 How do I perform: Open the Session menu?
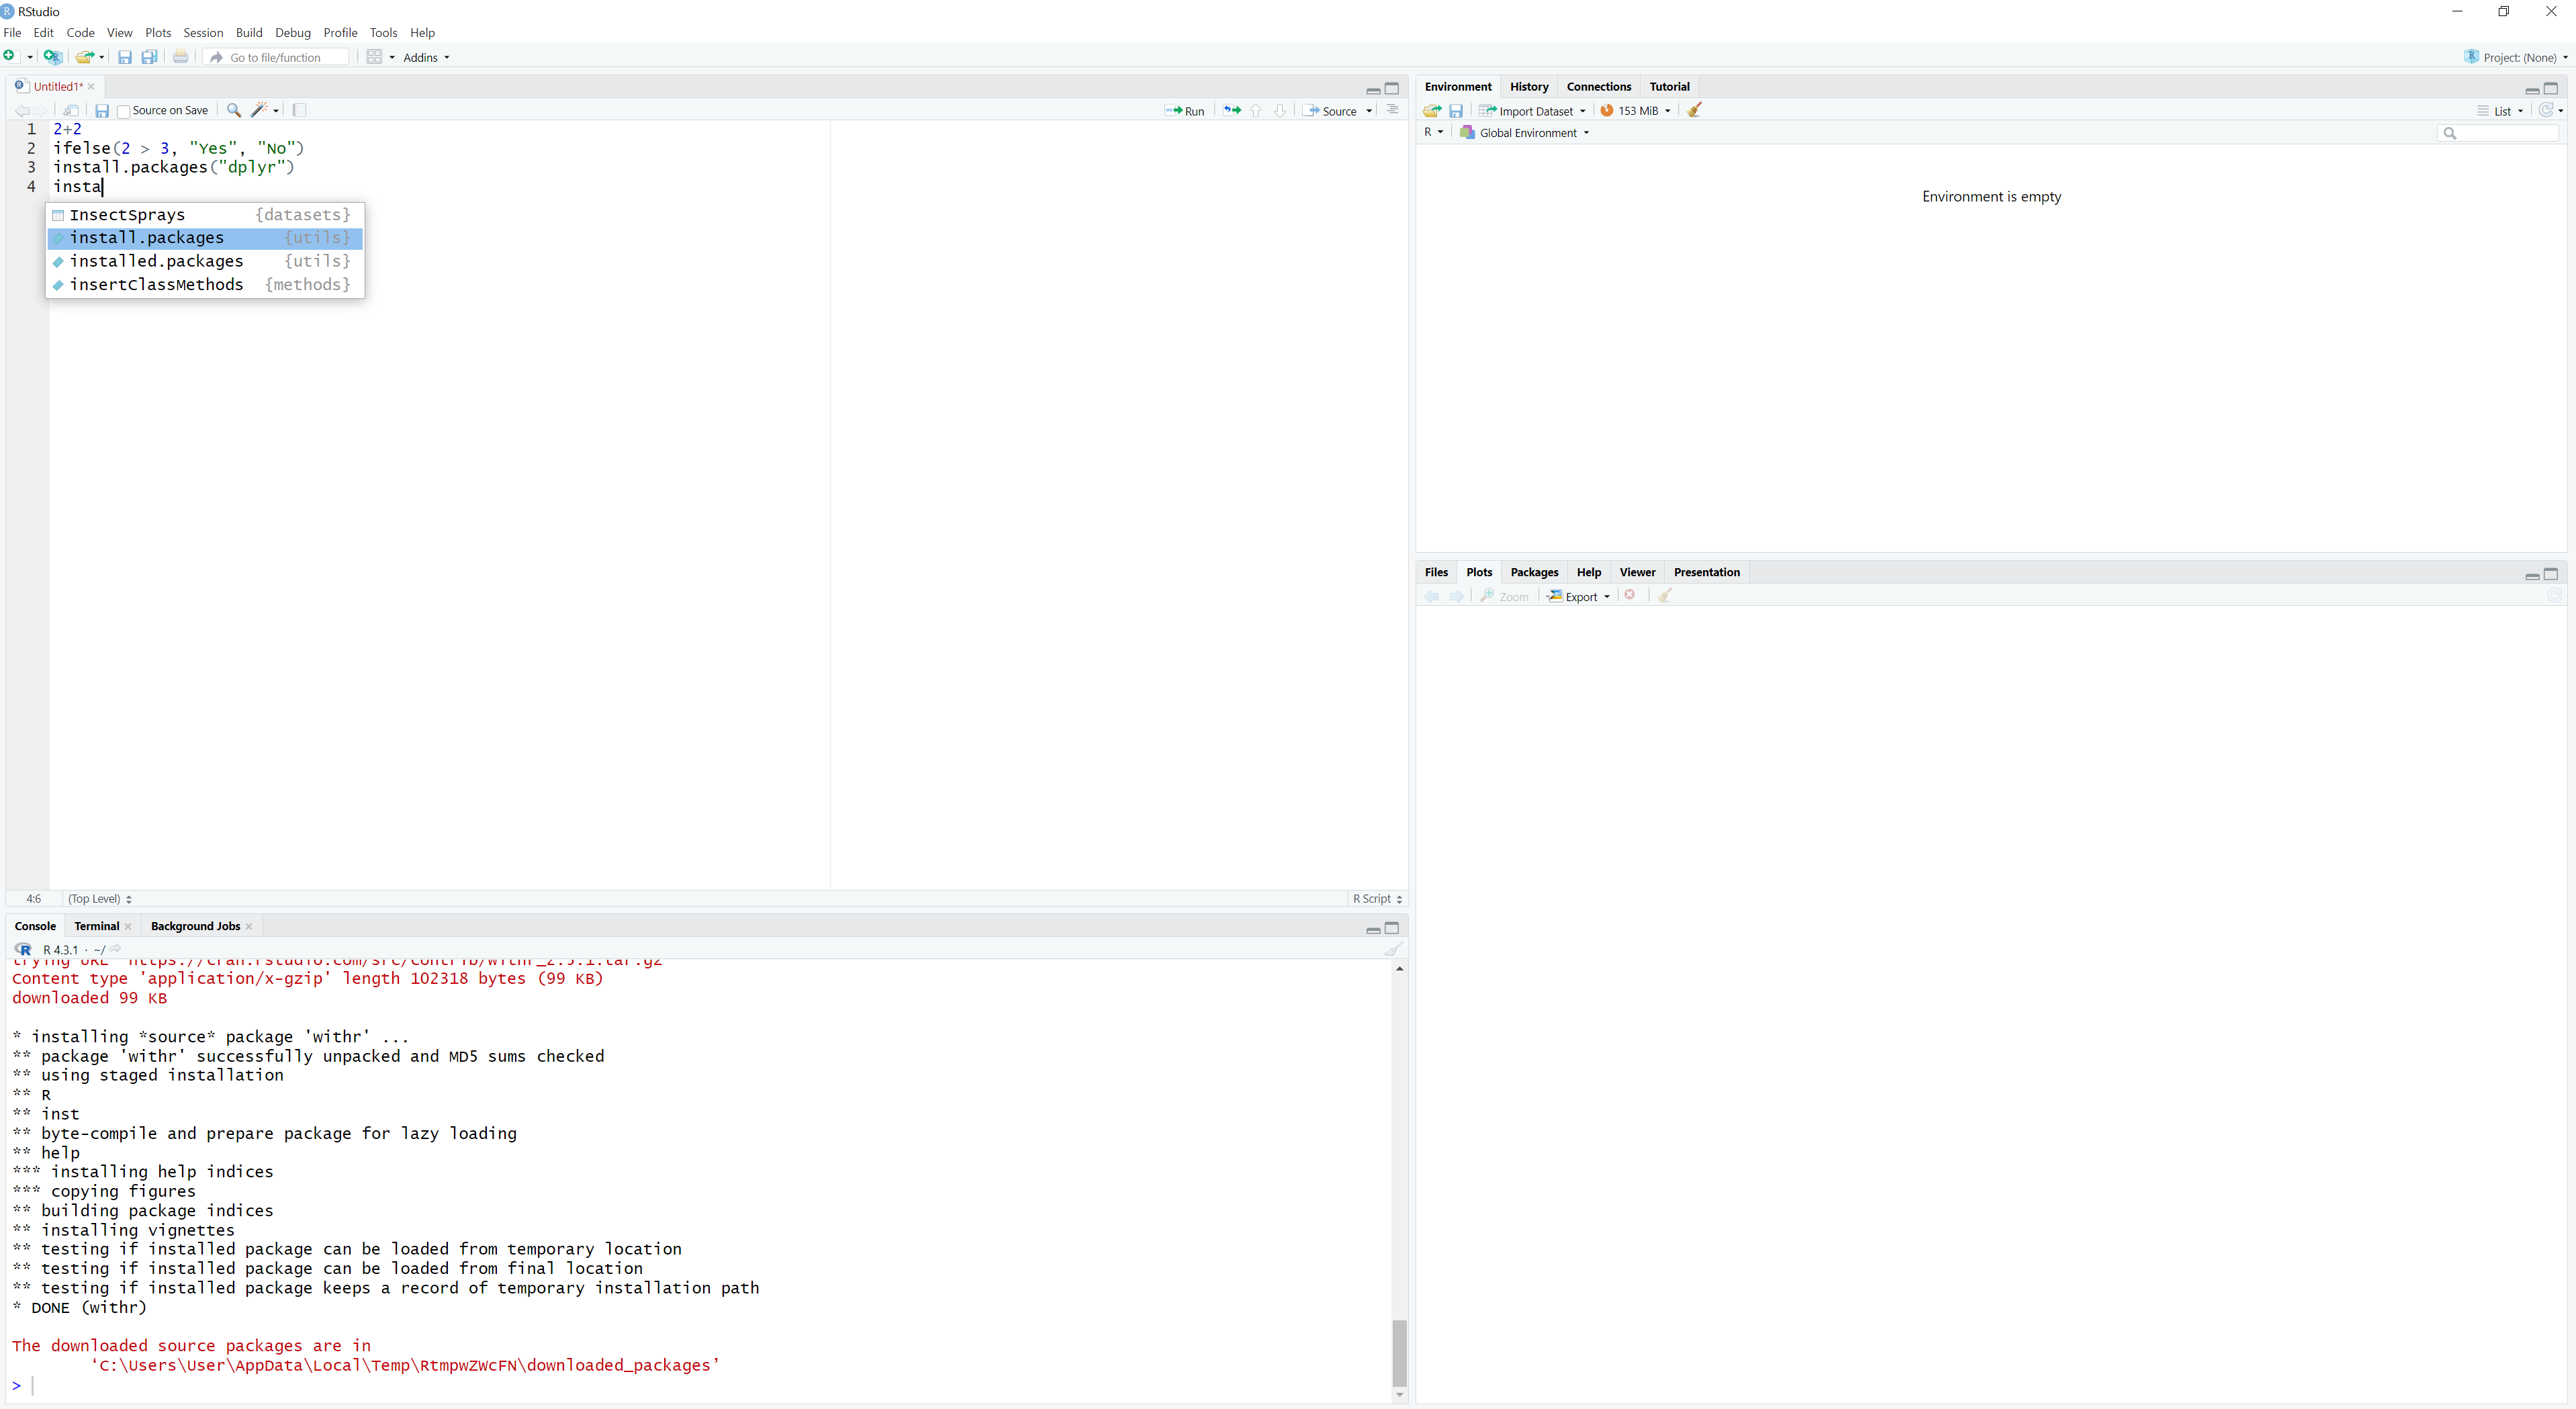203,33
